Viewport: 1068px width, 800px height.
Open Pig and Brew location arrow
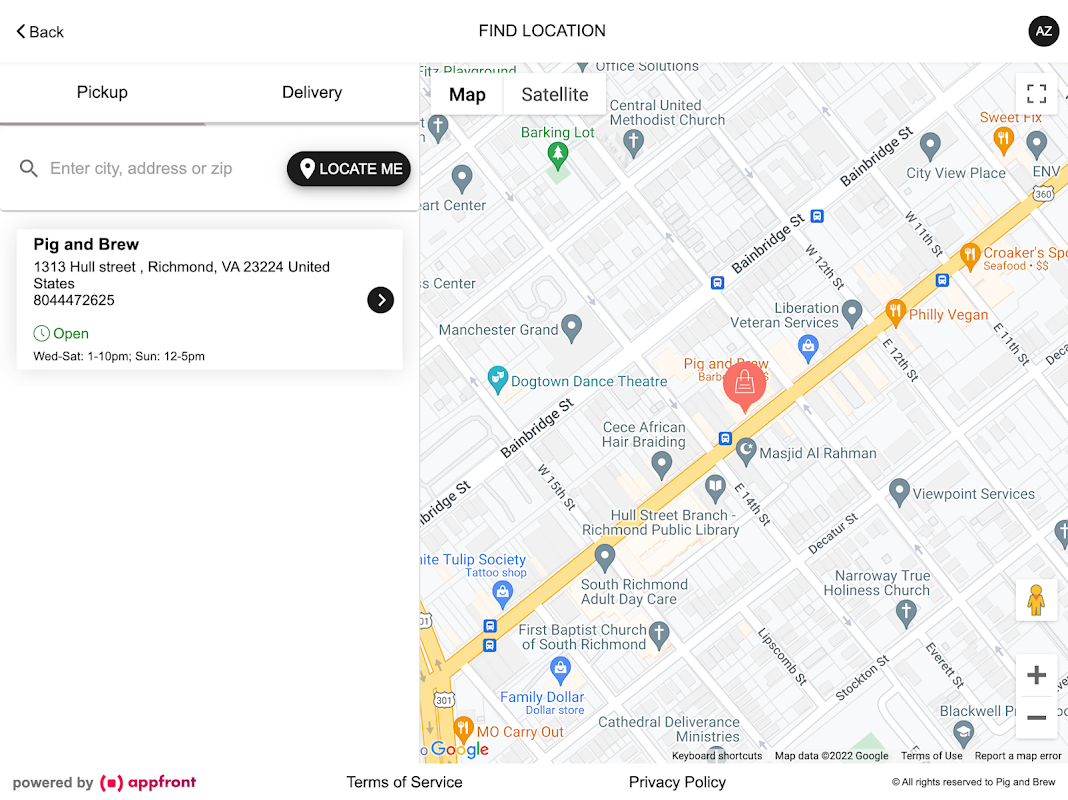(381, 300)
